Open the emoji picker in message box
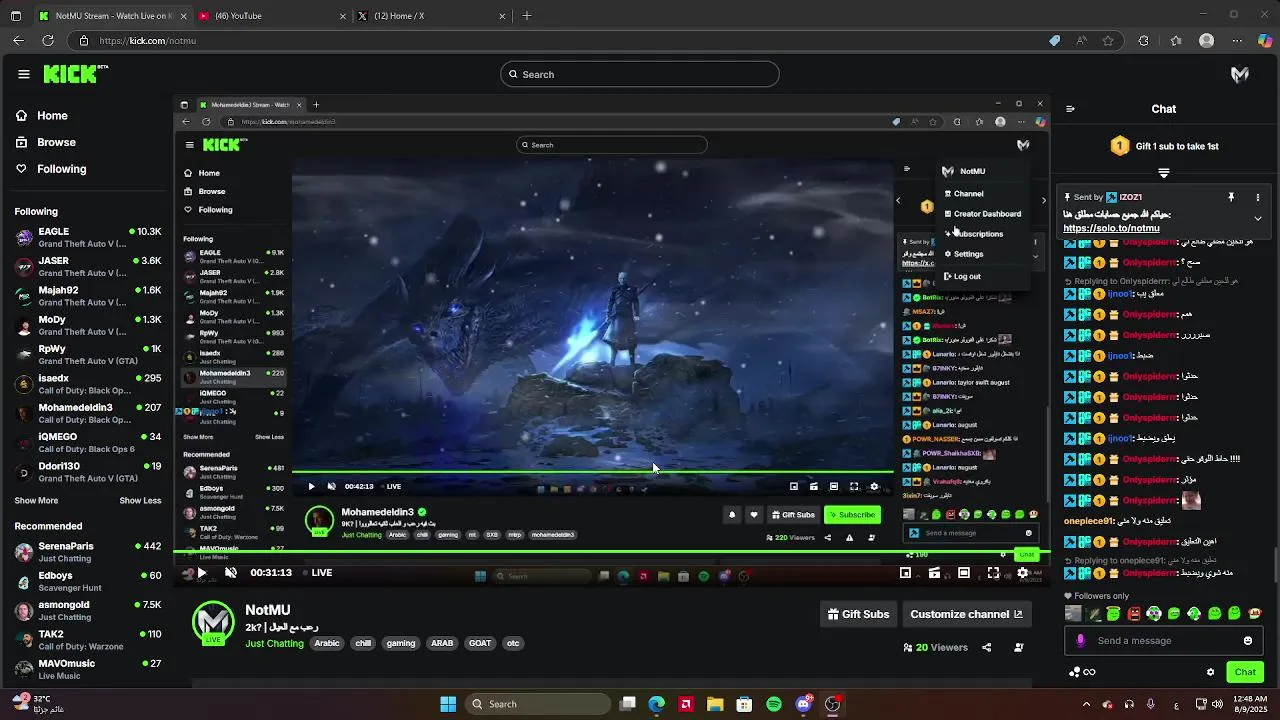 click(x=1248, y=641)
